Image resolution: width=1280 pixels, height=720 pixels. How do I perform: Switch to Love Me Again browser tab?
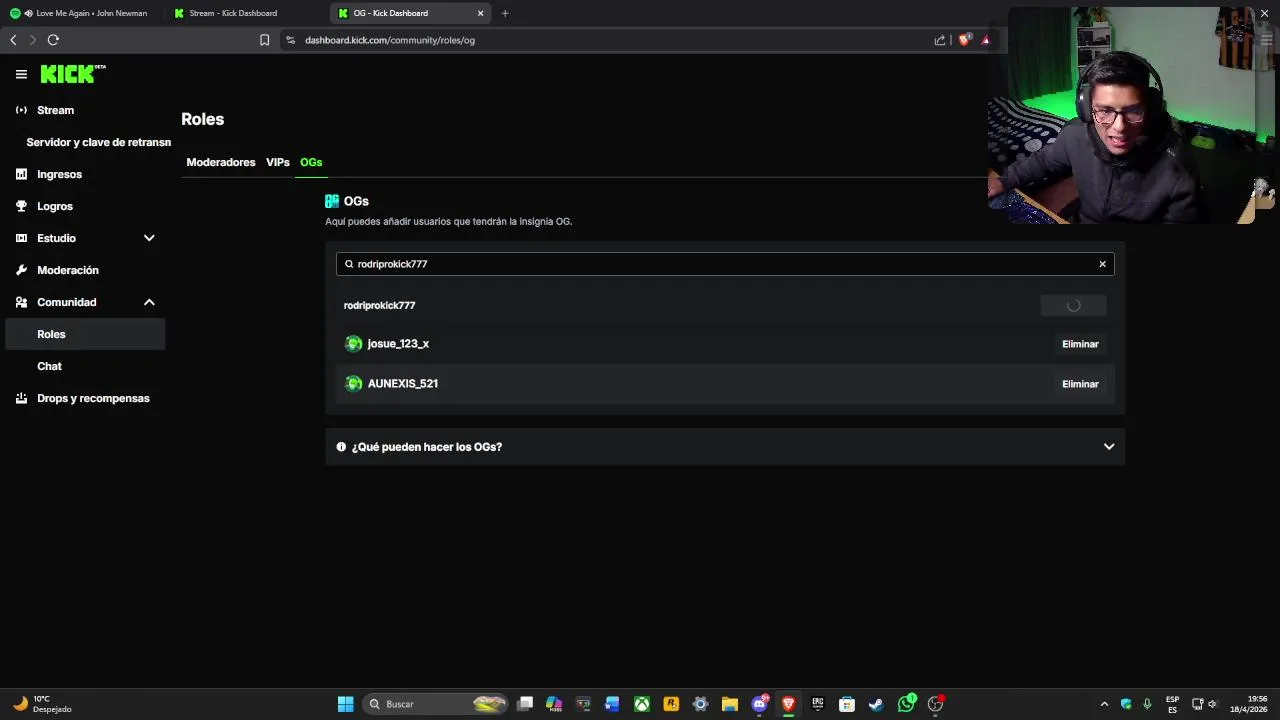point(79,13)
